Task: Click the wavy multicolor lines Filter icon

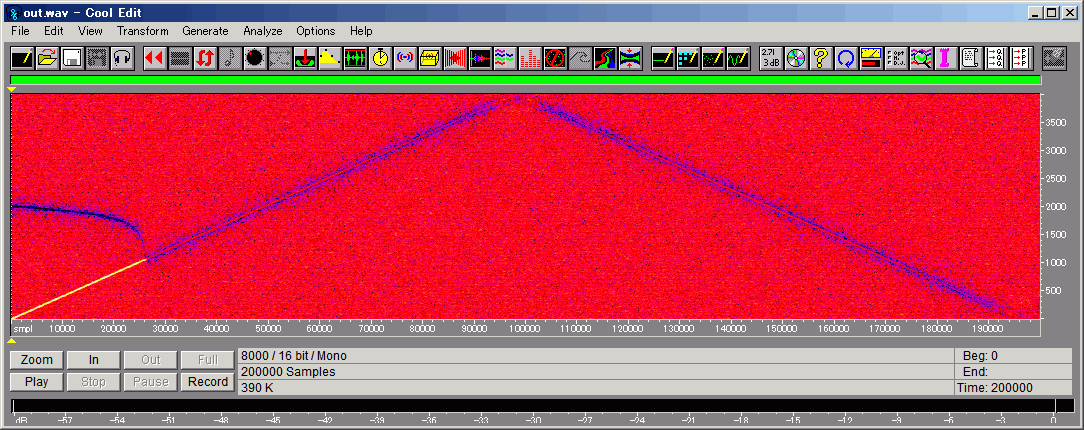Action: tap(505, 58)
